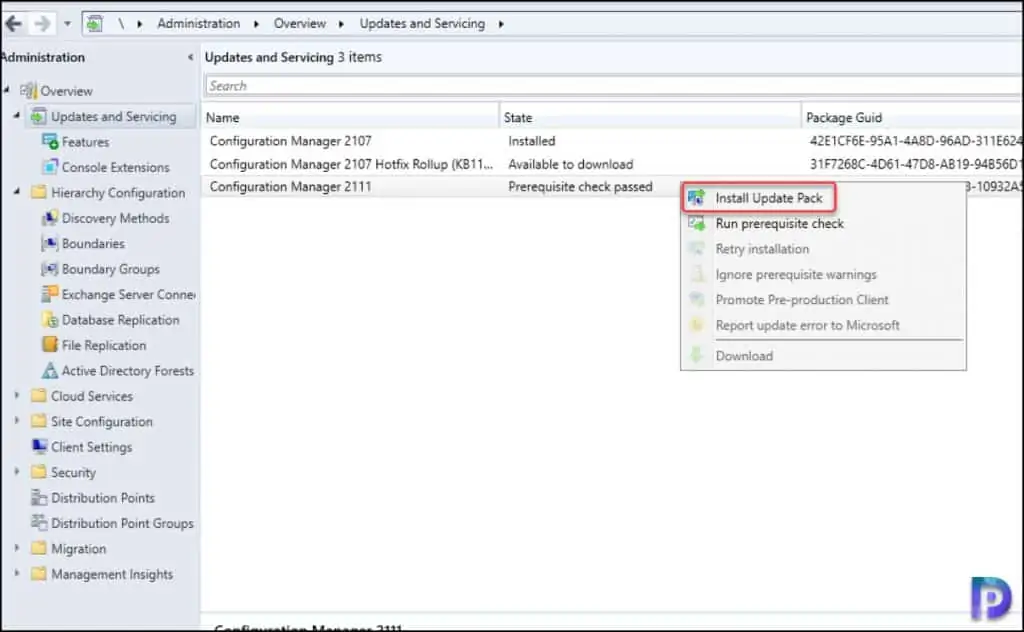Open the Overview breadcrumb dropdown arrow

[x=341, y=24]
